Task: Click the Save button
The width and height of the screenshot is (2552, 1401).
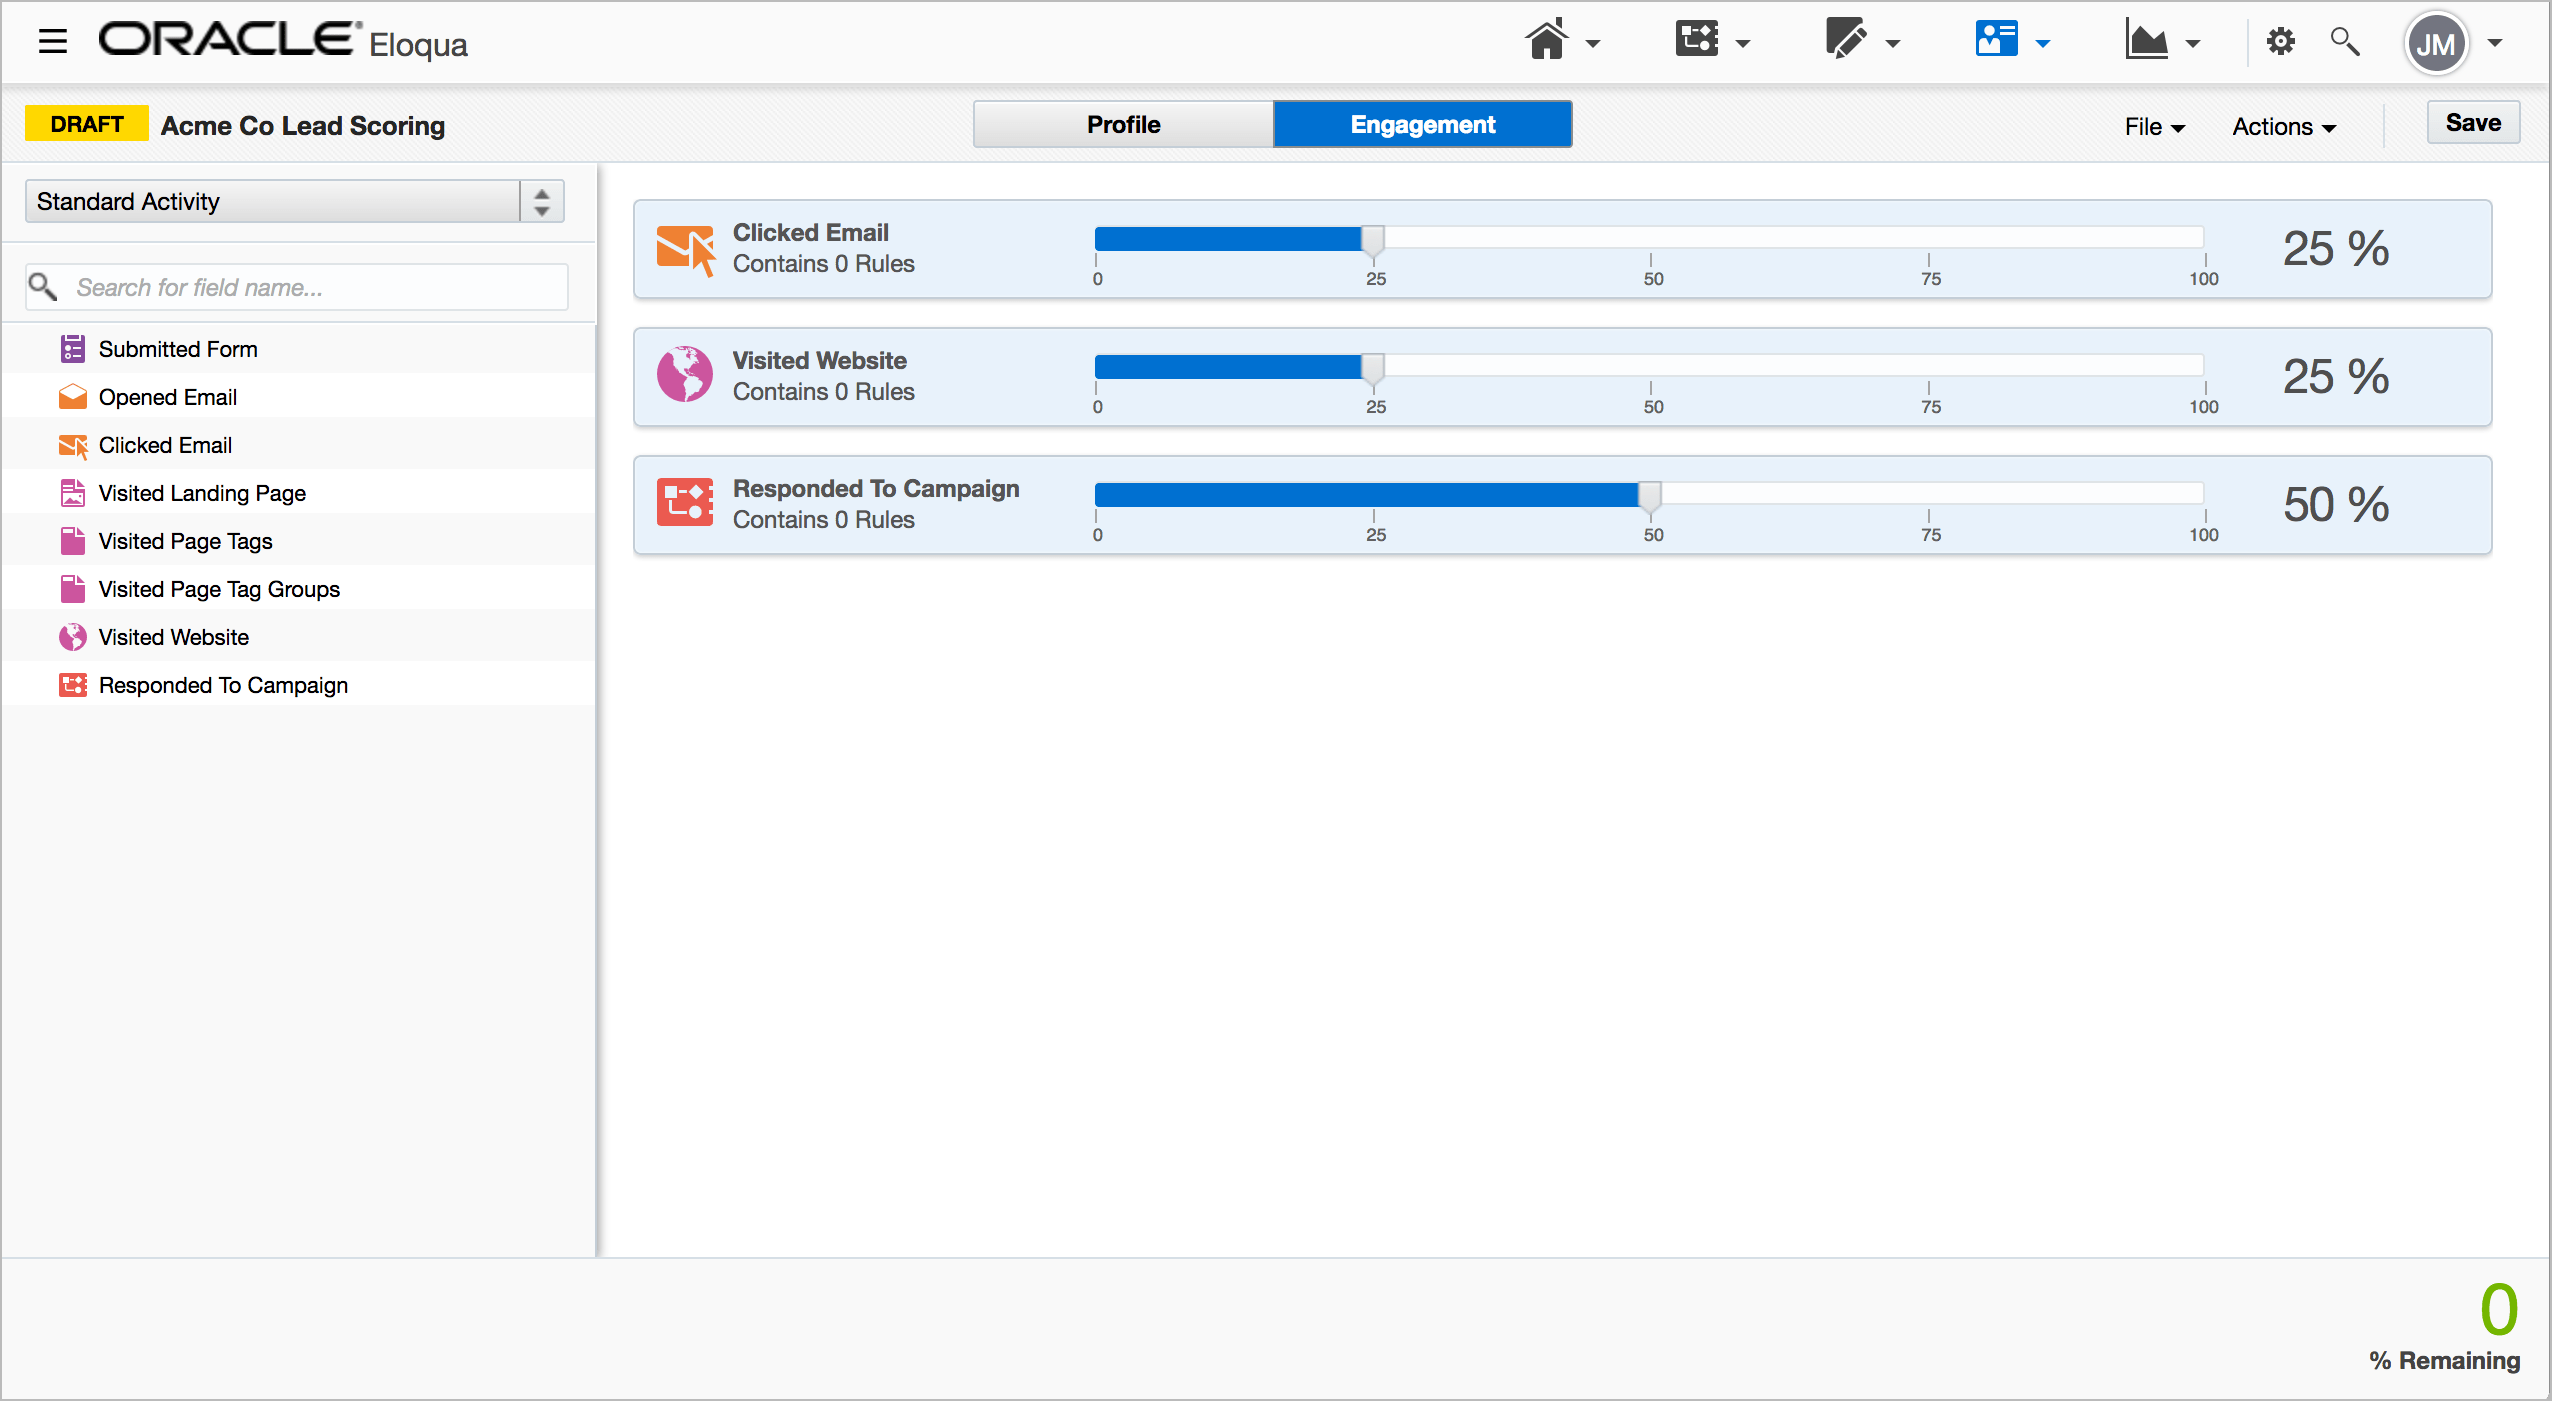Action: [2472, 123]
